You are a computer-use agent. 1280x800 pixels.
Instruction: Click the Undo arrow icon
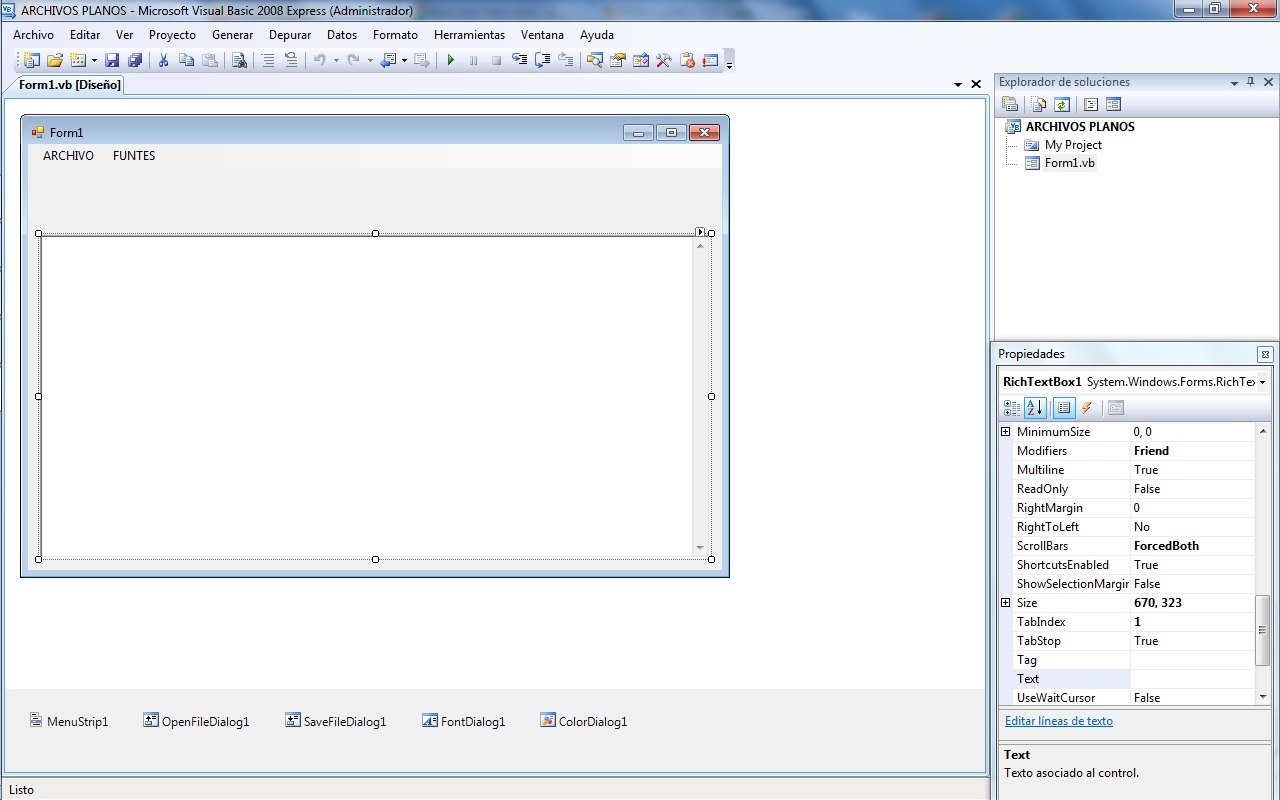pos(318,60)
